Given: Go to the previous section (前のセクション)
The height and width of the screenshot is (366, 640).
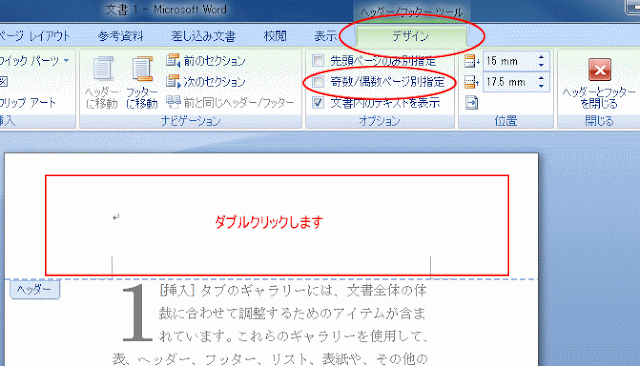Looking at the screenshot, I should pos(206,61).
